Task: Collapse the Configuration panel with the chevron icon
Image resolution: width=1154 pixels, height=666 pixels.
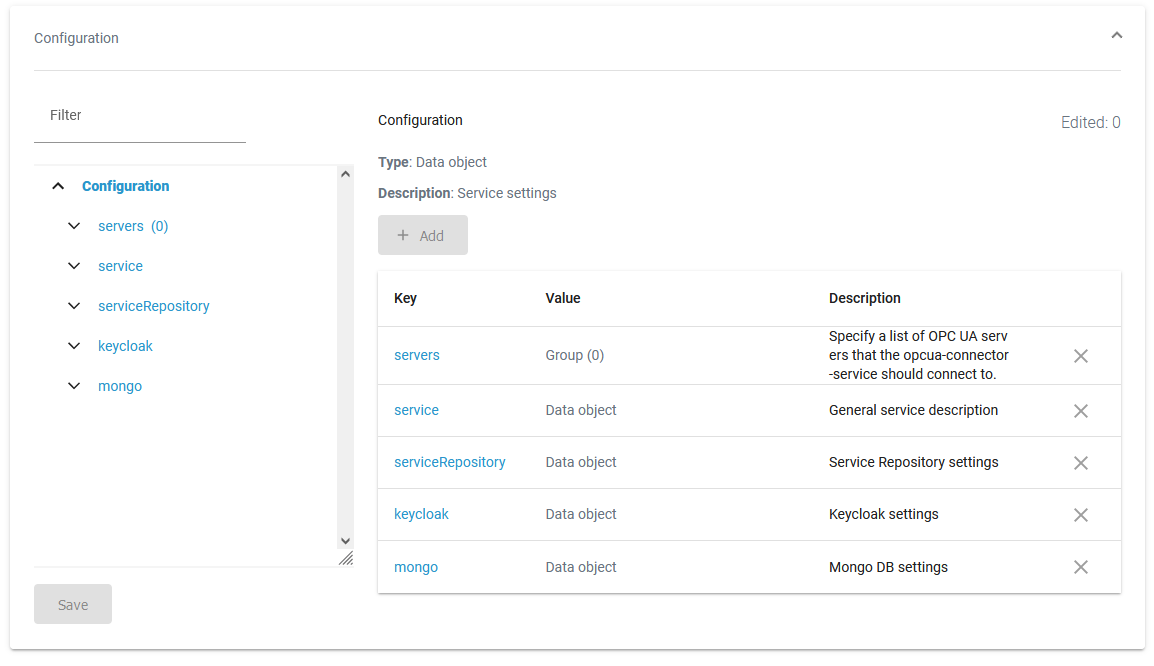Action: click(x=1117, y=34)
